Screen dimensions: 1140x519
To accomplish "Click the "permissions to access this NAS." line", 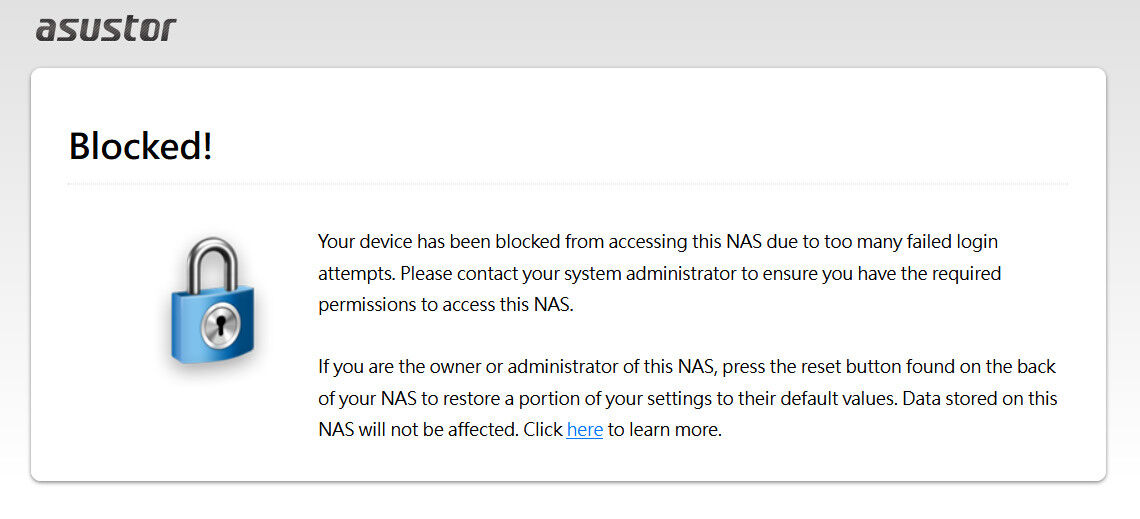I will click(x=446, y=305).
